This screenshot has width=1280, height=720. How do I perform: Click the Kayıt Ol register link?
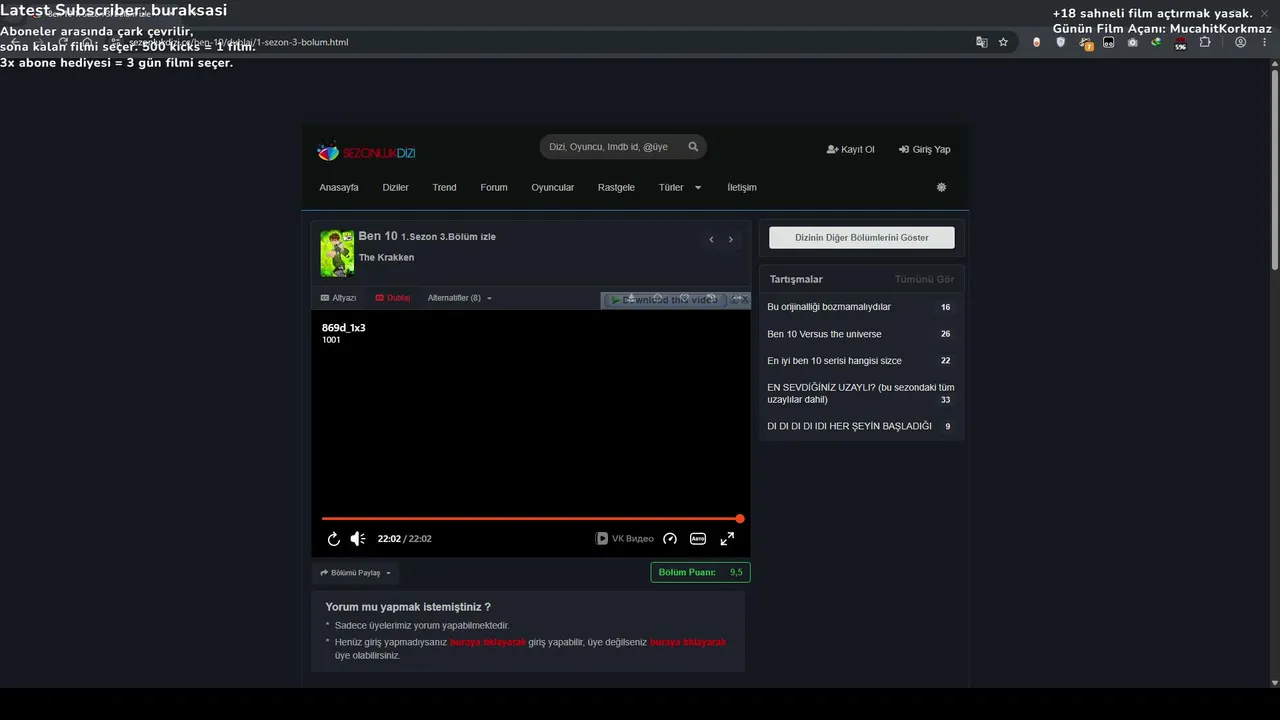850,149
